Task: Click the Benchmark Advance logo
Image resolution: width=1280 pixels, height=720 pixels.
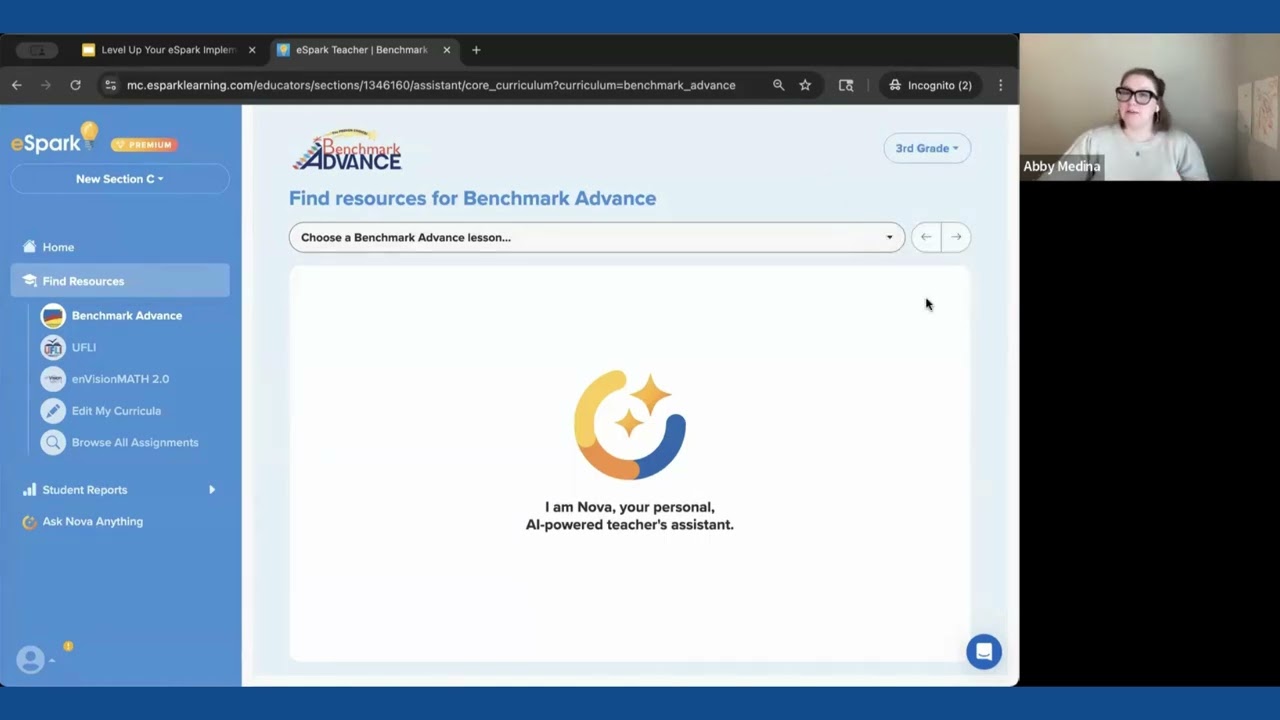Action: [347, 150]
